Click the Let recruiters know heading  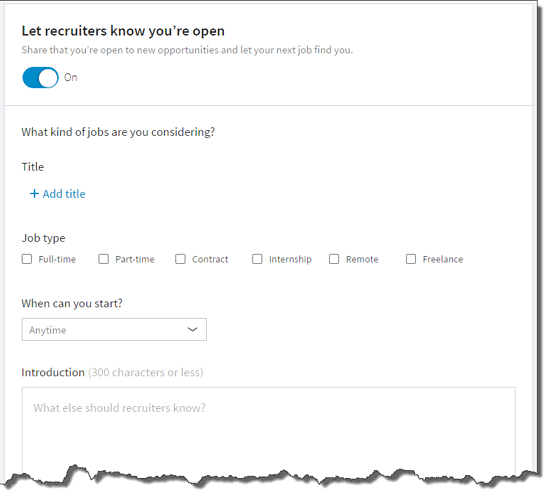[x=123, y=31]
